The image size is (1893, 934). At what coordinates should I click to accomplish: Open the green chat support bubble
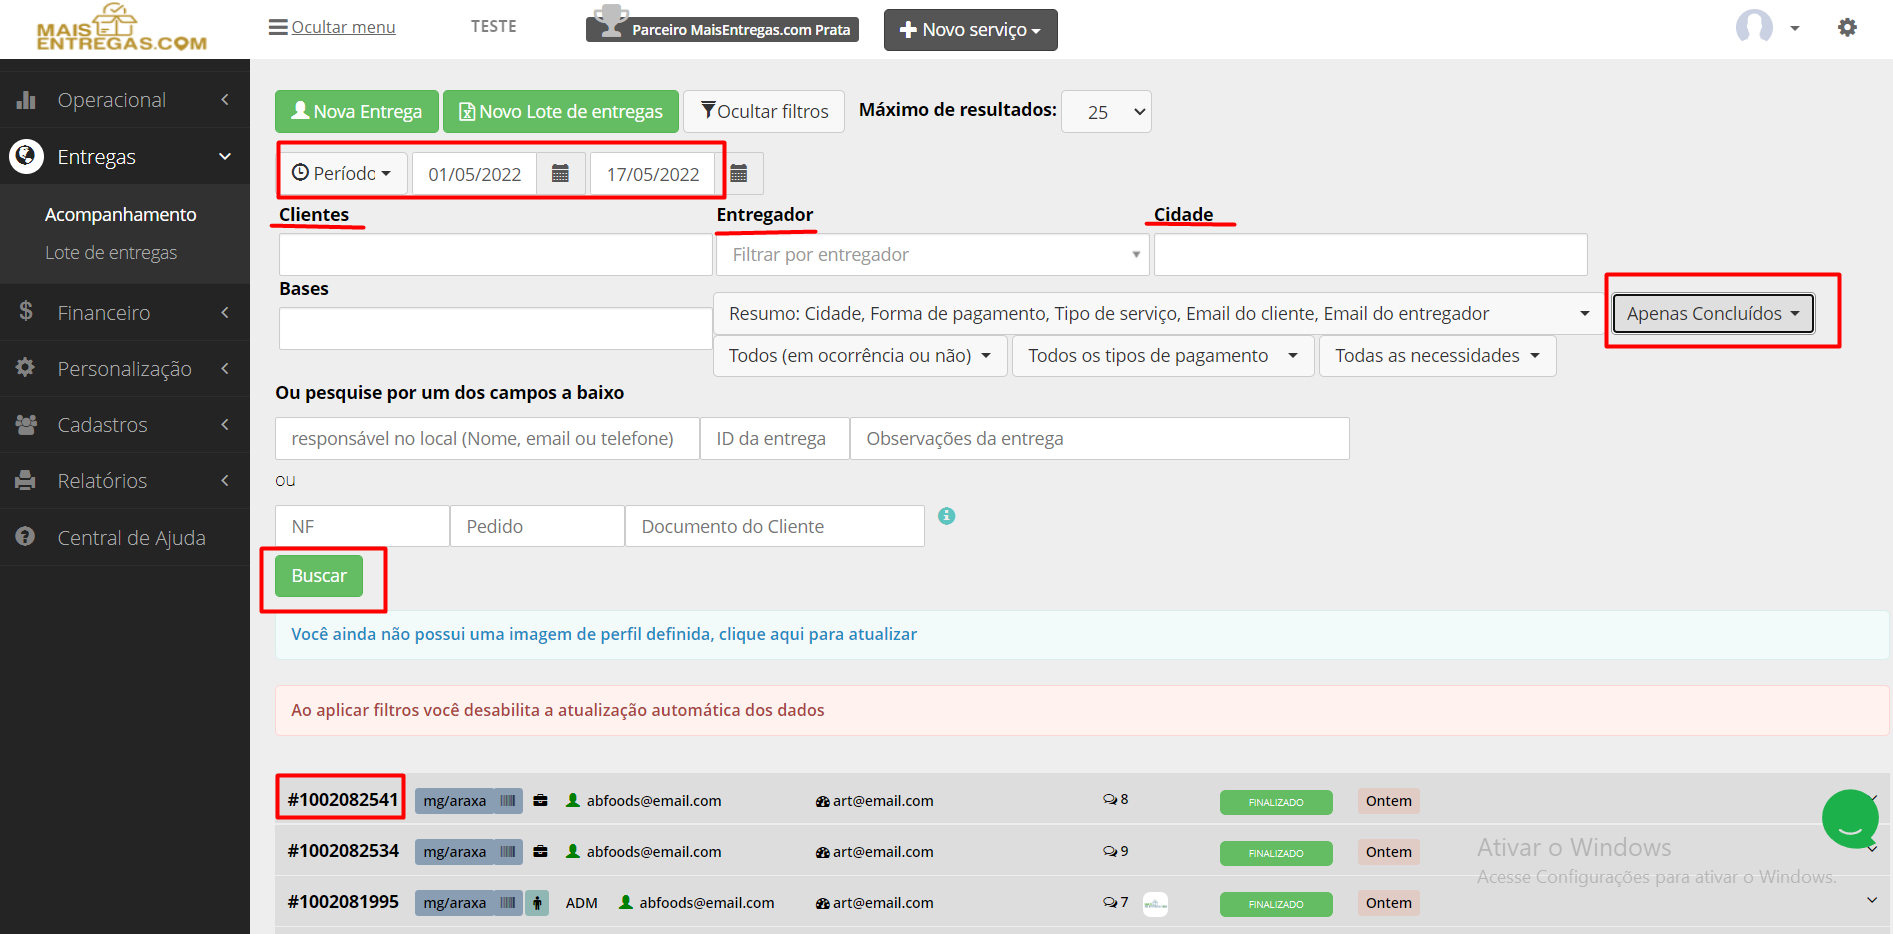(1850, 818)
